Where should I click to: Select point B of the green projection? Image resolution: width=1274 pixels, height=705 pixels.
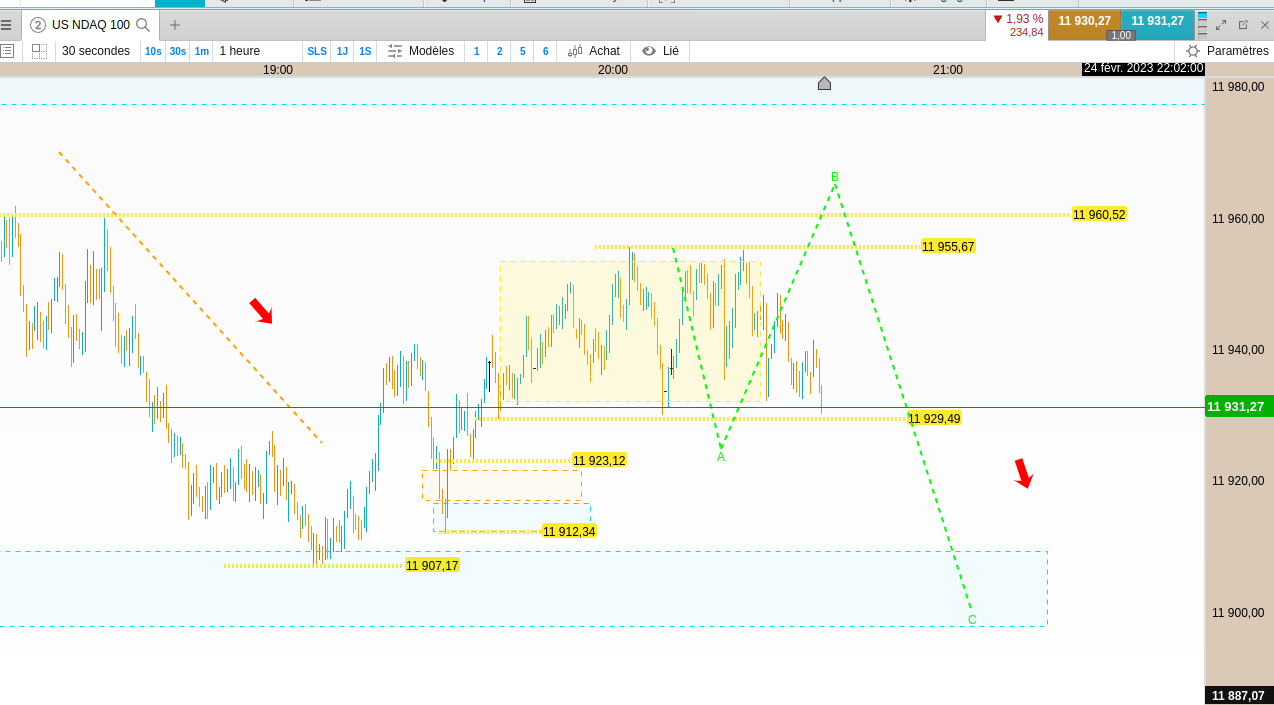click(x=835, y=177)
